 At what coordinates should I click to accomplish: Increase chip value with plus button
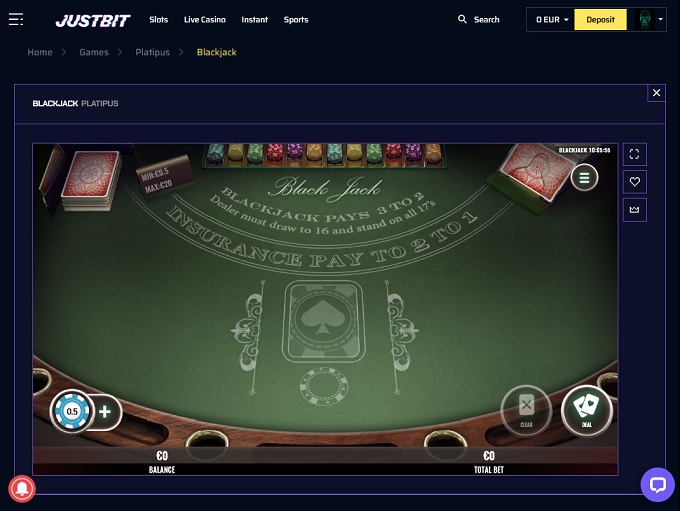(105, 412)
